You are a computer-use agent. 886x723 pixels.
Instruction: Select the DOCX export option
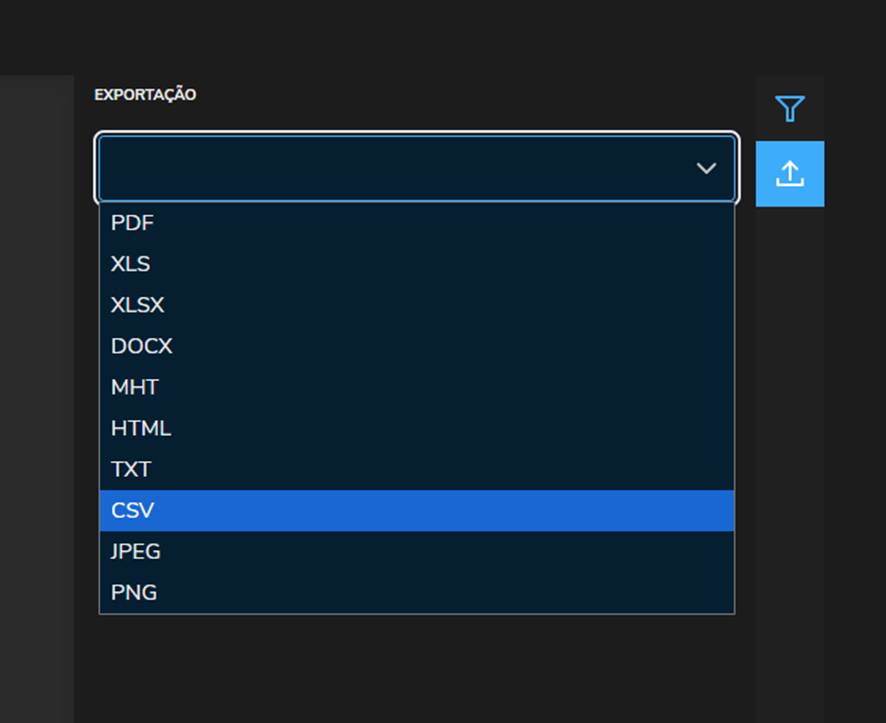pyautogui.click(x=142, y=346)
